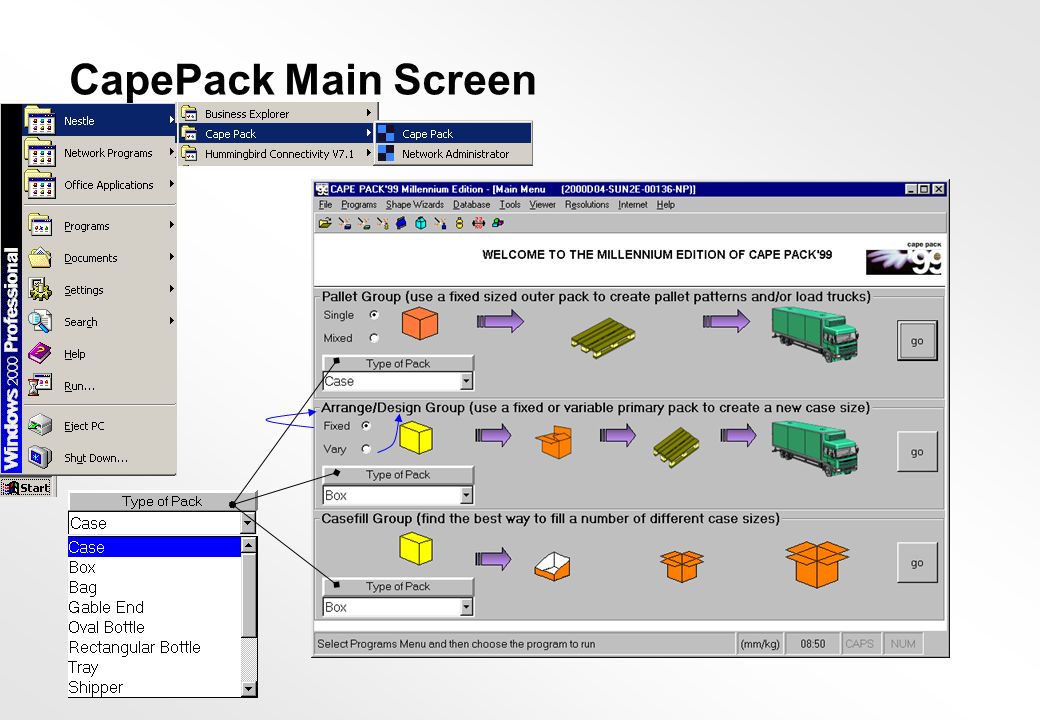Click the Search magnifier icon in Start menu

pyautogui.click(x=40, y=321)
